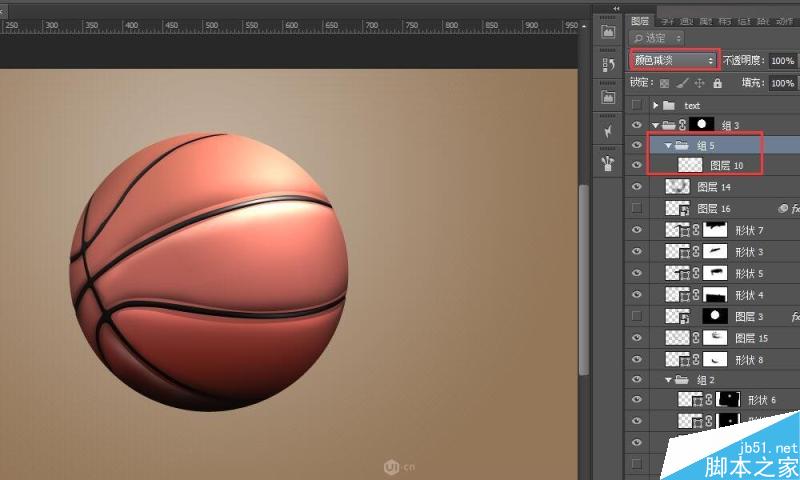
Task: Open the 颜色减淡 blend mode dropdown
Action: [673, 60]
